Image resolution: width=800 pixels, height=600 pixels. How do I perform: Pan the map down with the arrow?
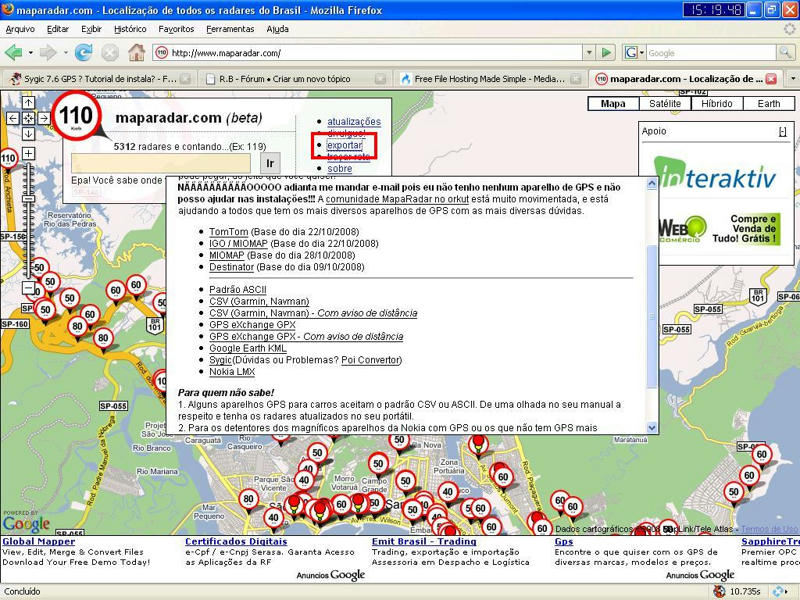click(x=28, y=134)
